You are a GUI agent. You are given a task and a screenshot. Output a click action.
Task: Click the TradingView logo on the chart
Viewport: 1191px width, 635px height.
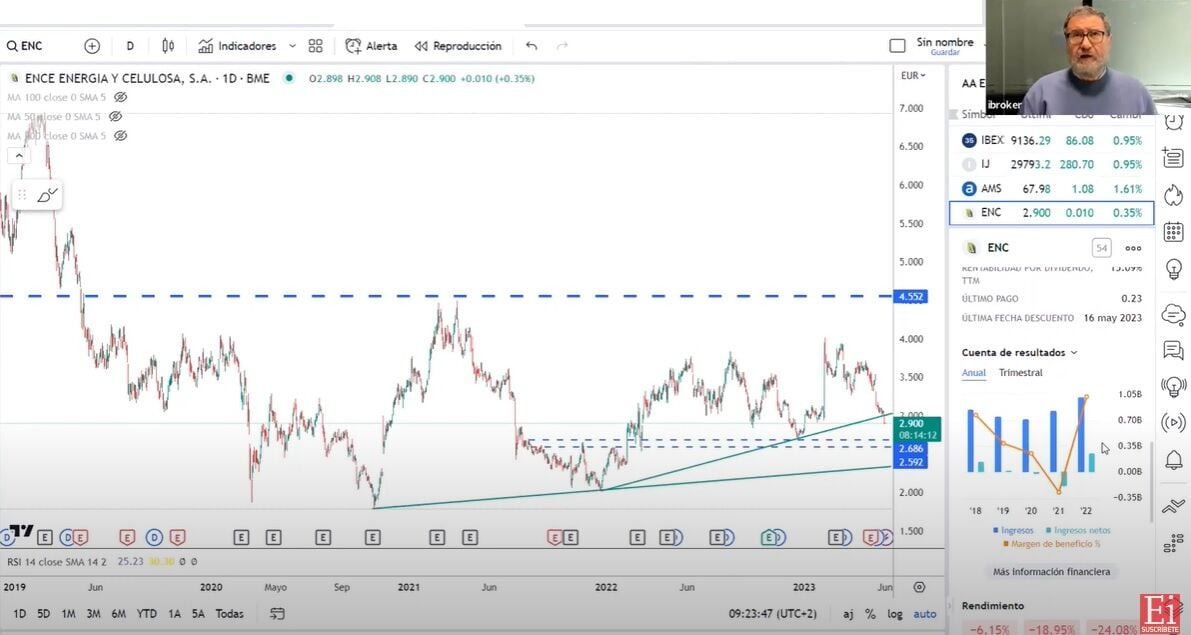[21, 531]
